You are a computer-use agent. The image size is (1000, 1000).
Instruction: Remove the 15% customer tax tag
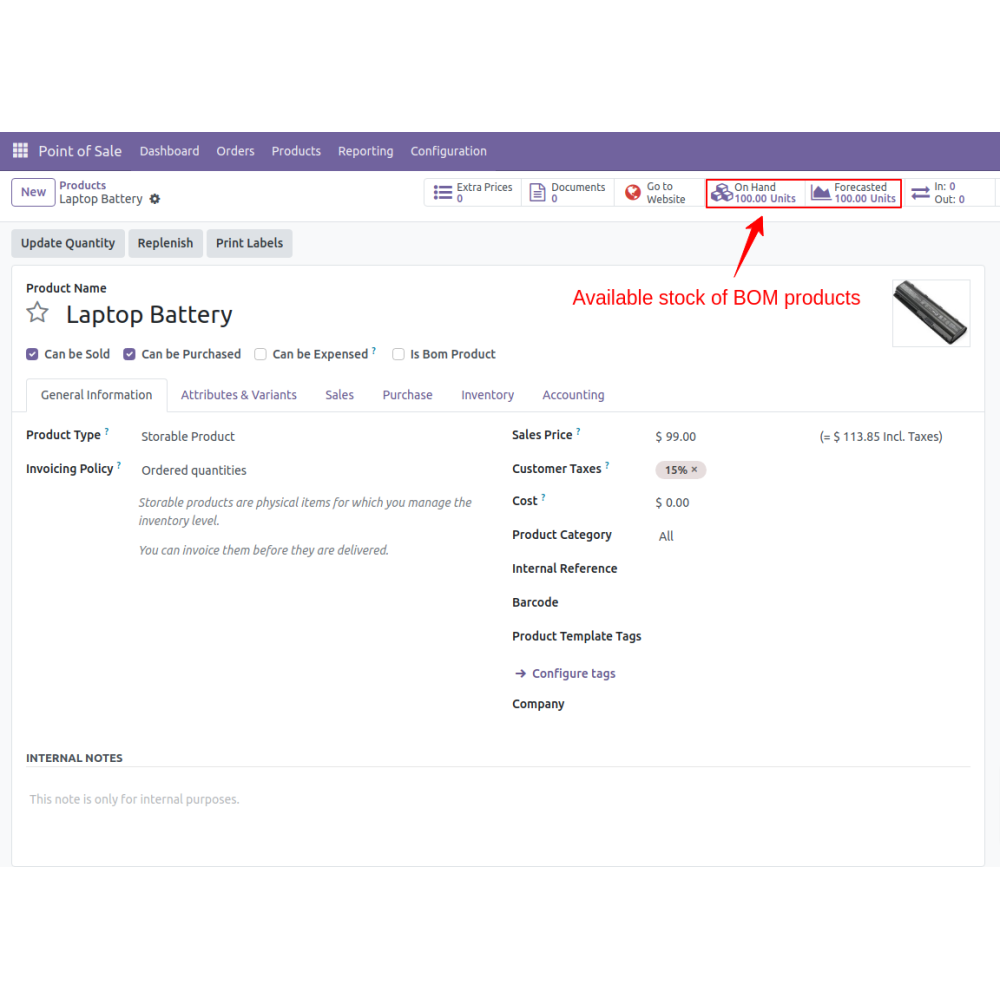click(x=695, y=469)
